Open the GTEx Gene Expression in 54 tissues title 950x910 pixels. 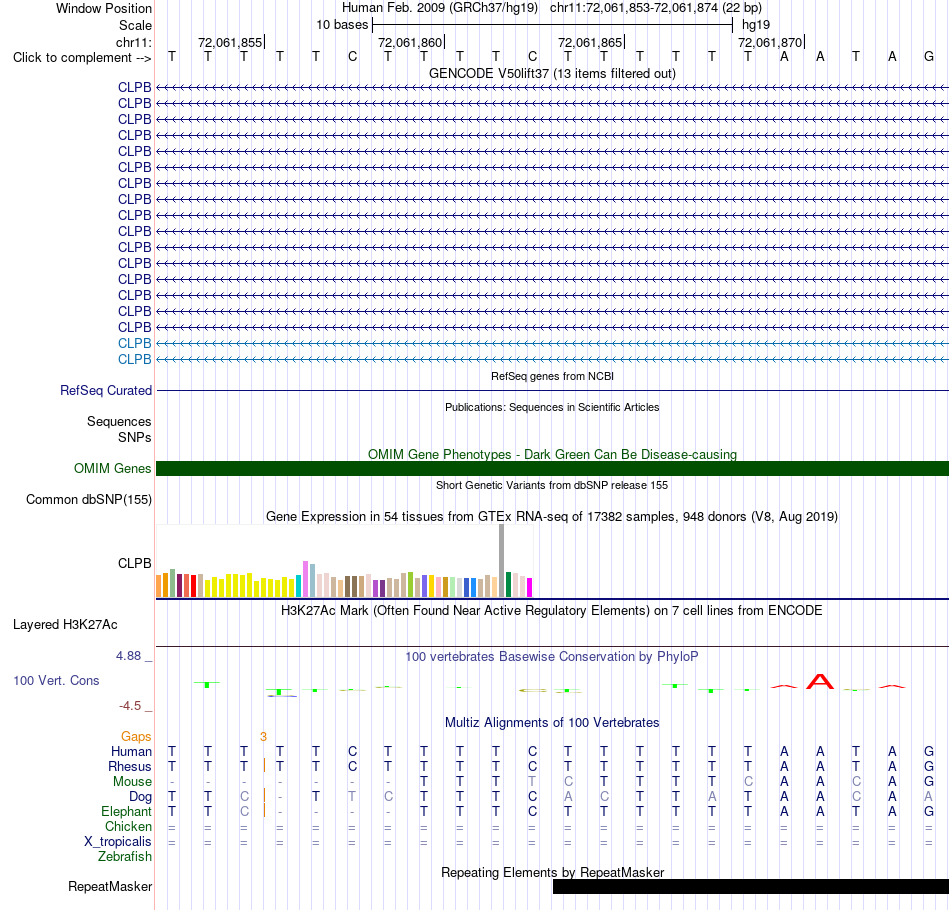pyautogui.click(x=552, y=517)
